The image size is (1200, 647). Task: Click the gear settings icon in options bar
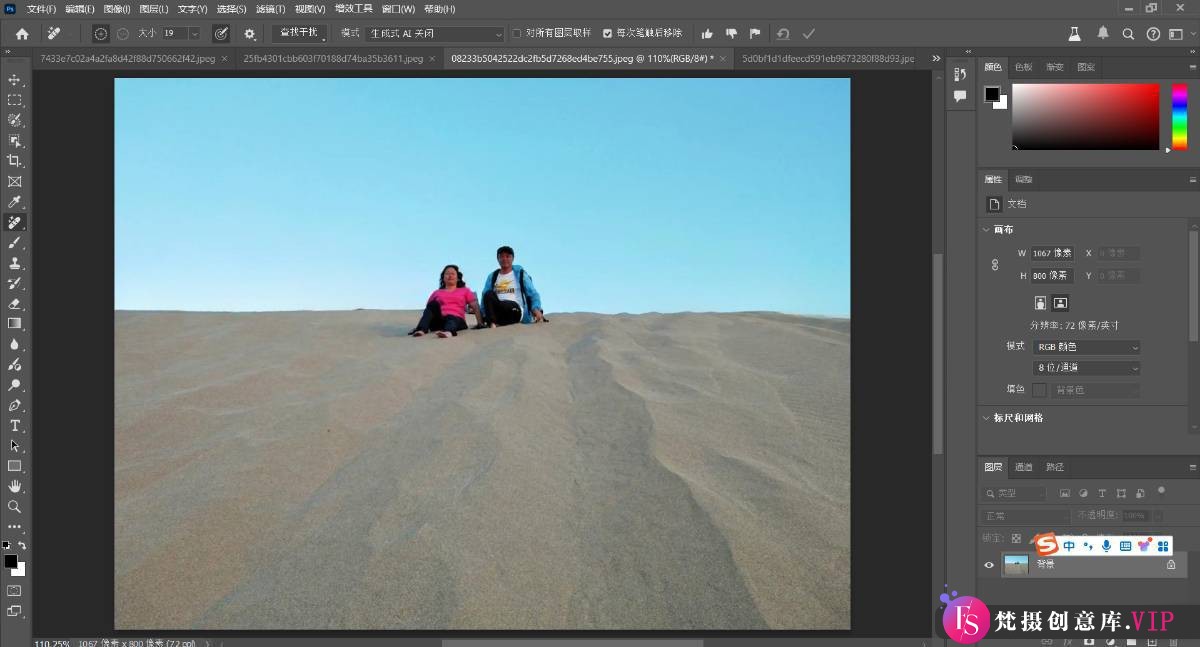click(x=250, y=34)
